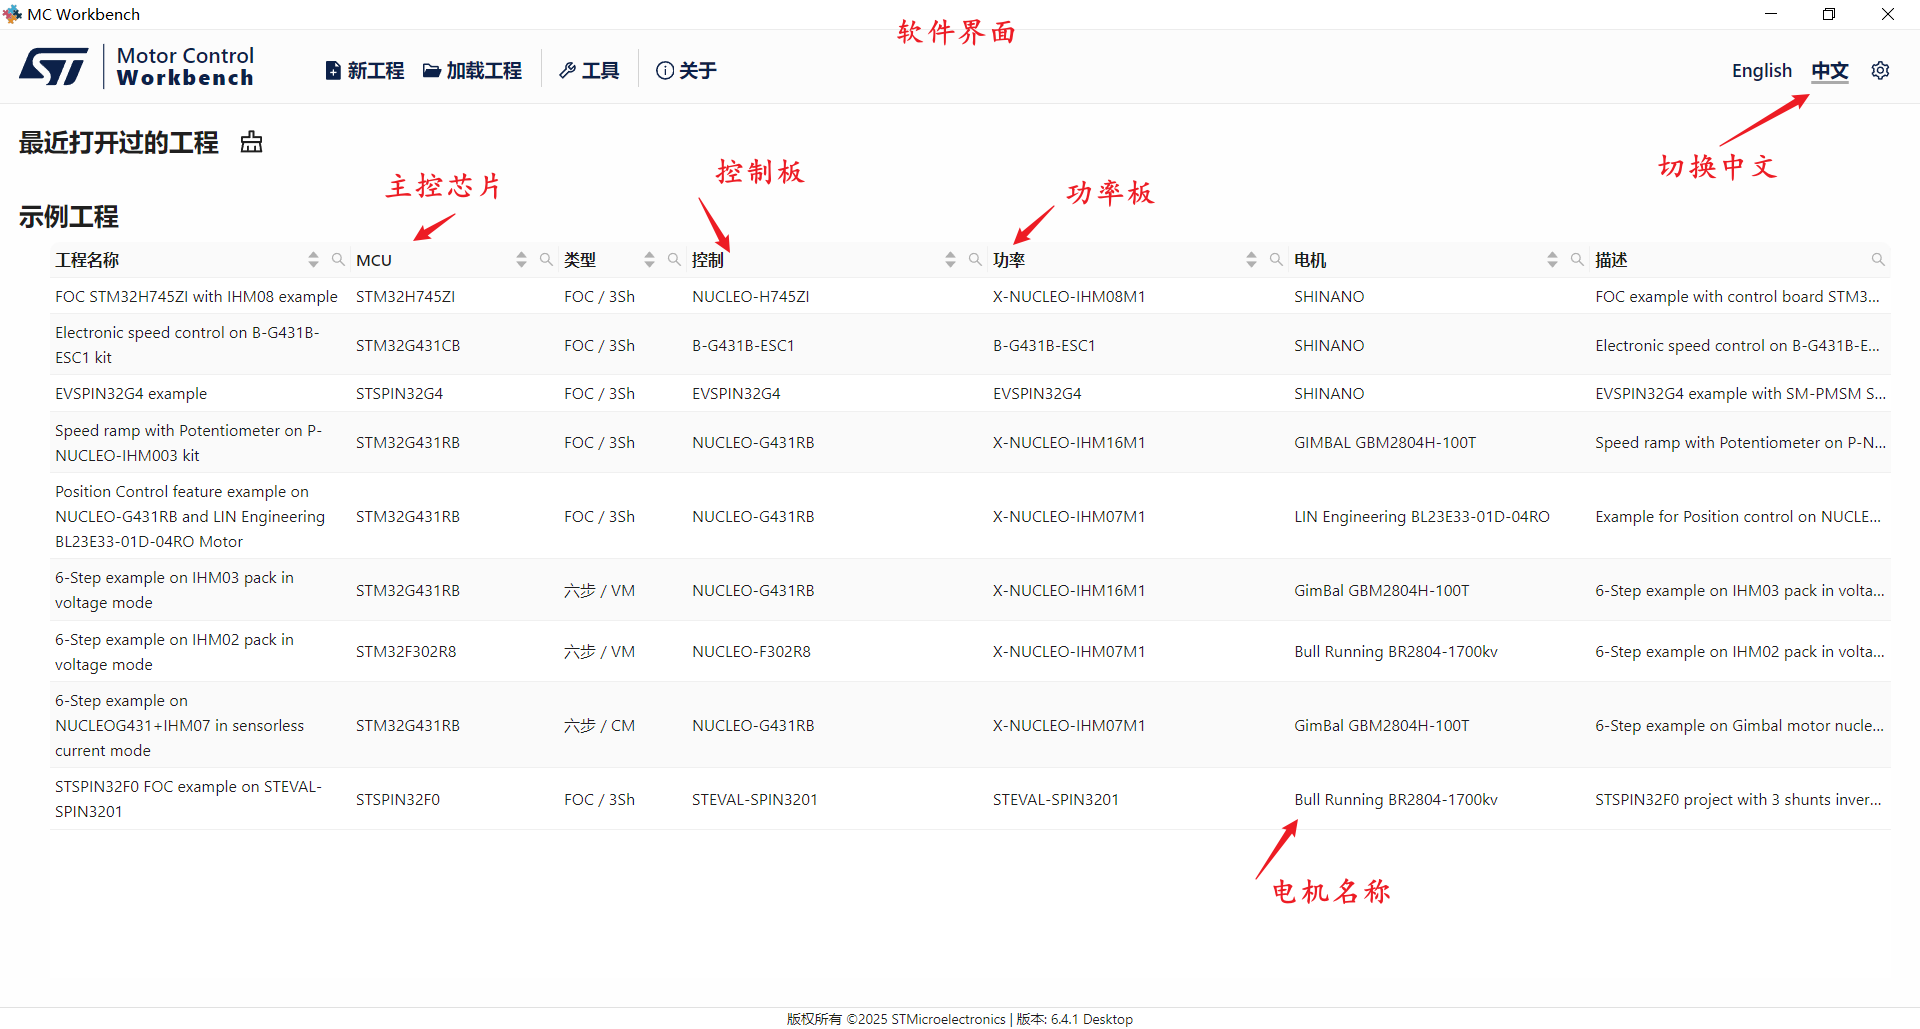The height and width of the screenshot is (1029, 1920).
Task: Sort by 工程名称 column arrows
Action: click(313, 260)
